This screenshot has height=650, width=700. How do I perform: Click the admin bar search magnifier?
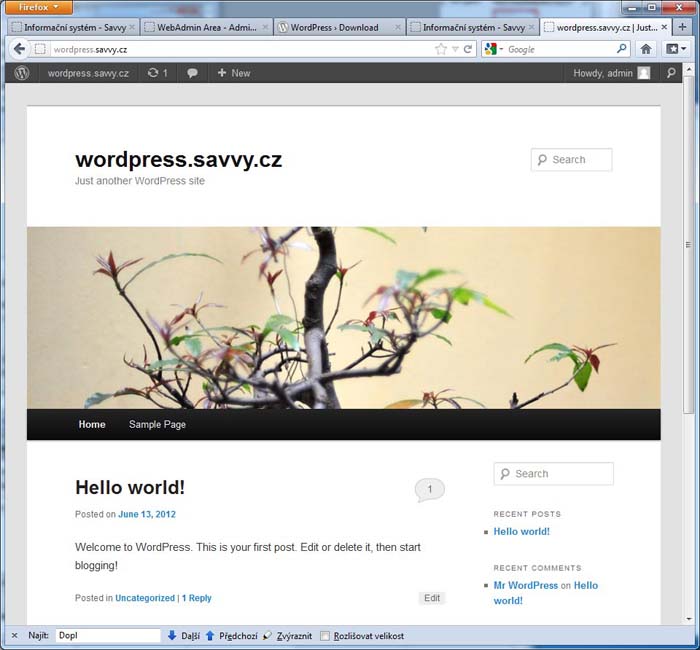click(x=671, y=73)
